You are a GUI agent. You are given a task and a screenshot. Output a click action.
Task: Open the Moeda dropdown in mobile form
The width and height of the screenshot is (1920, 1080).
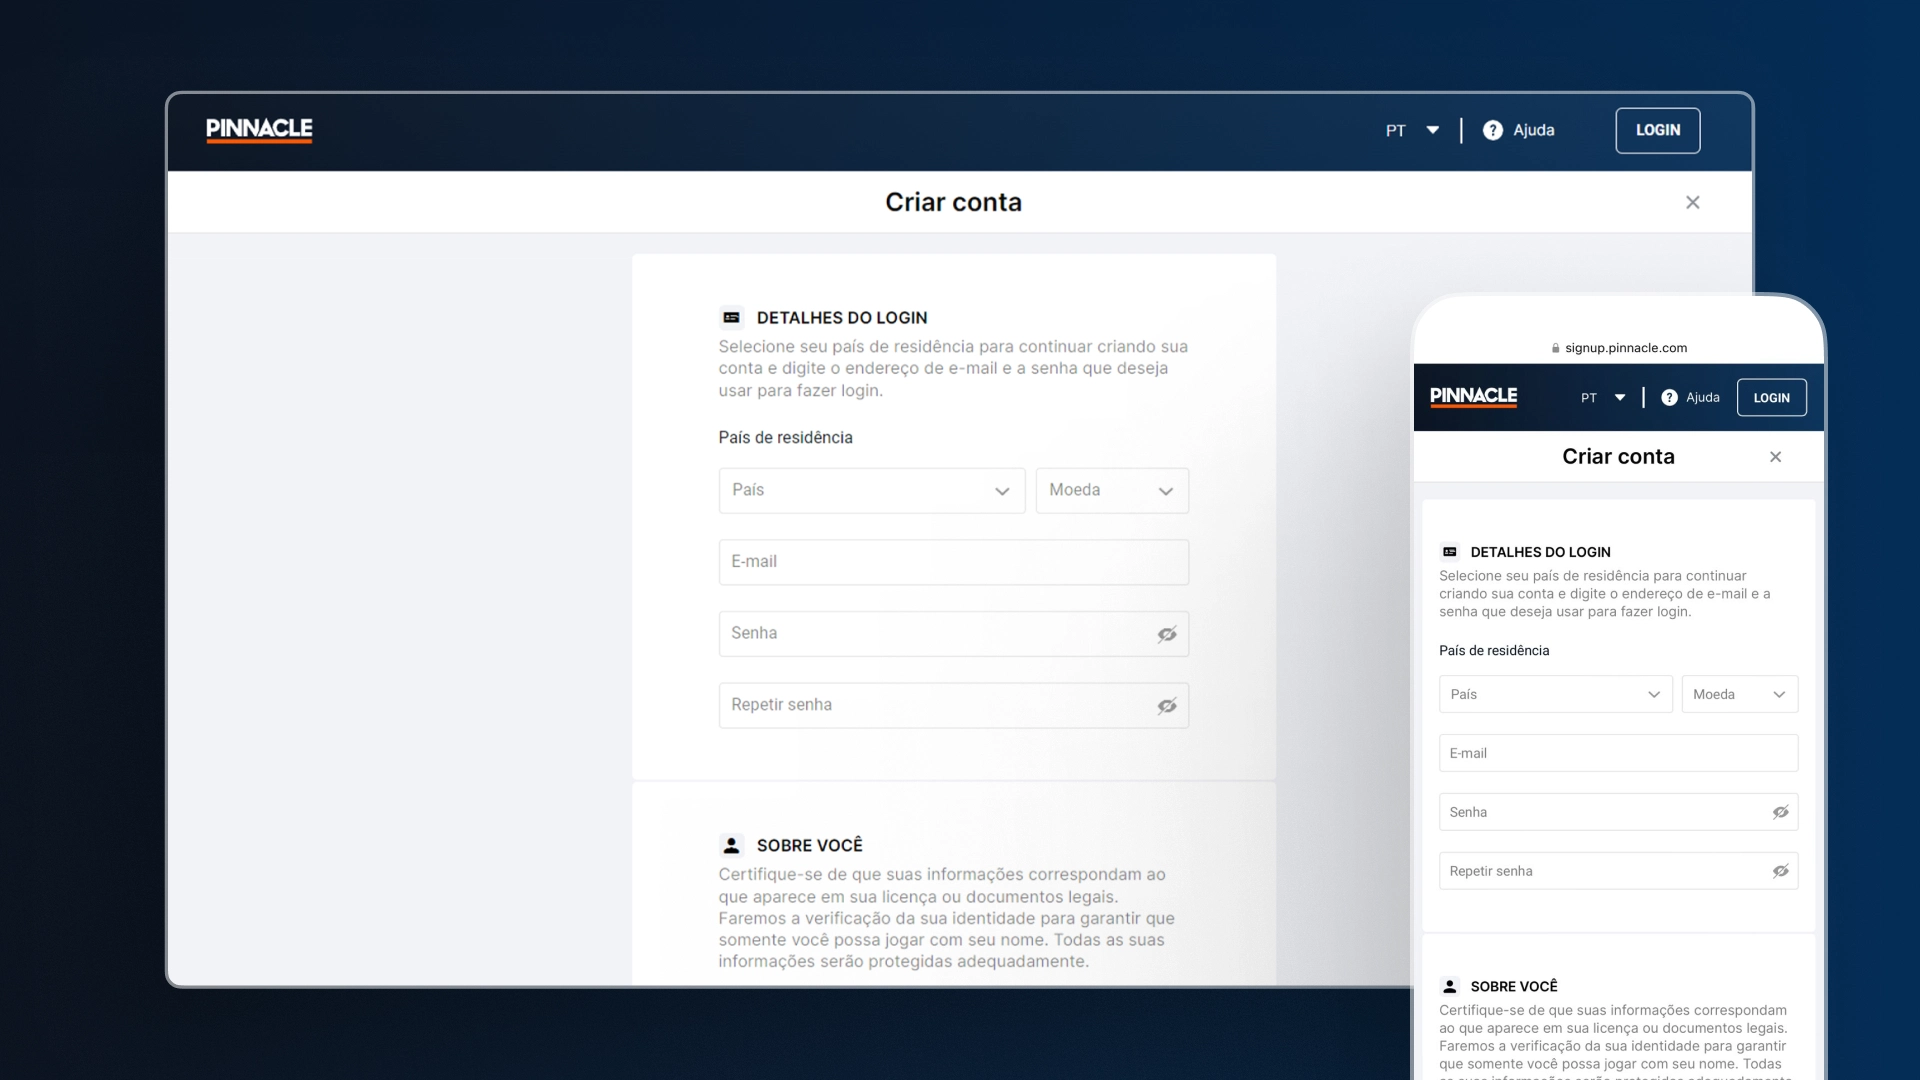click(1739, 694)
